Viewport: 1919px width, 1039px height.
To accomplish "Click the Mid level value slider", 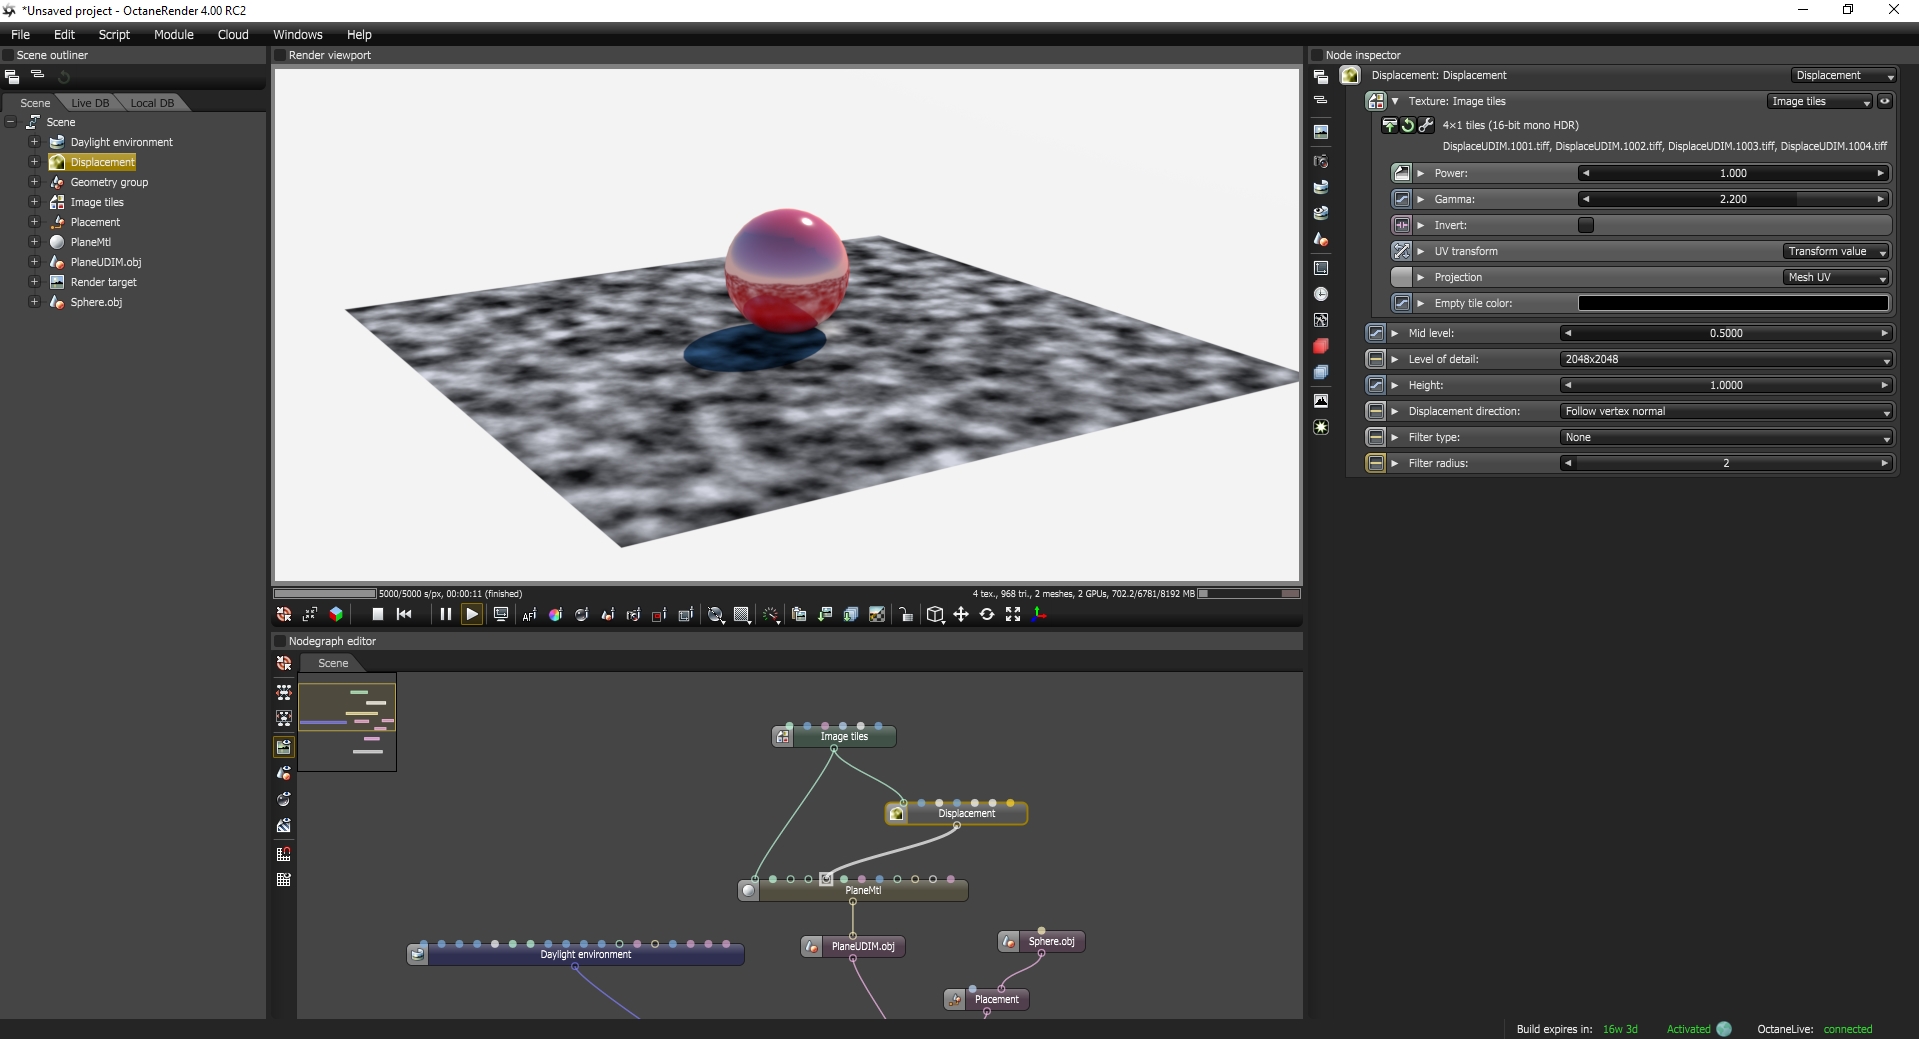I will pyautogui.click(x=1726, y=333).
